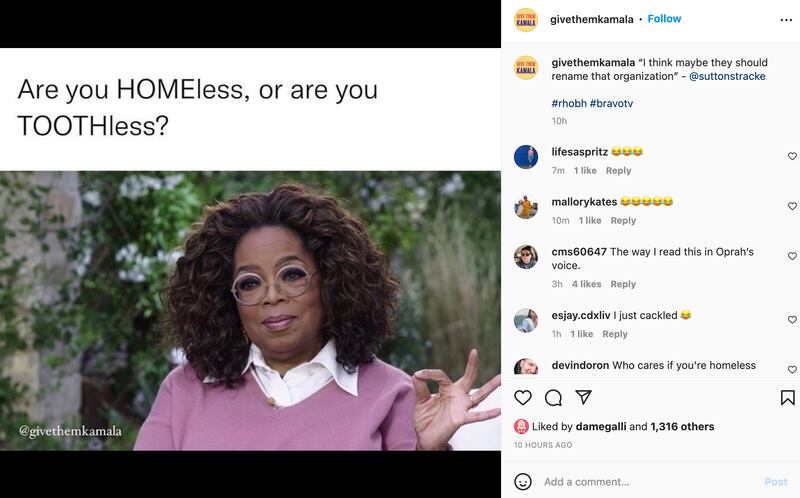Click the Add a comment field
Image resolution: width=800 pixels, height=498 pixels.
640,481
